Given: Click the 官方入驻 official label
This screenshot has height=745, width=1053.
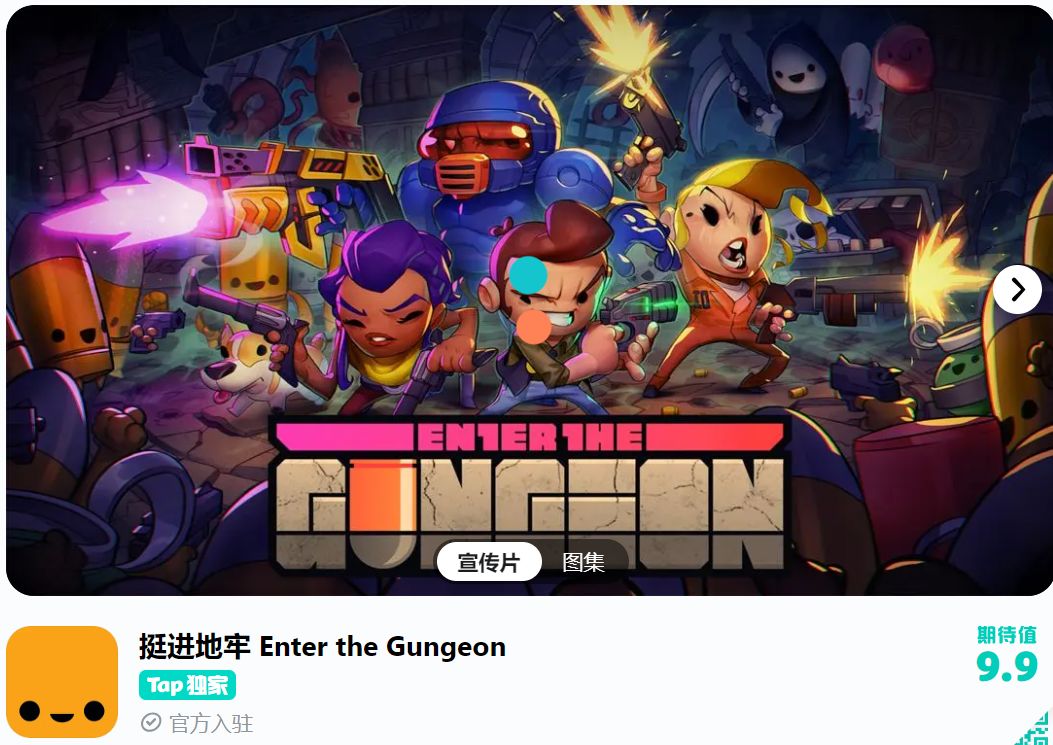Looking at the screenshot, I should click(211, 724).
